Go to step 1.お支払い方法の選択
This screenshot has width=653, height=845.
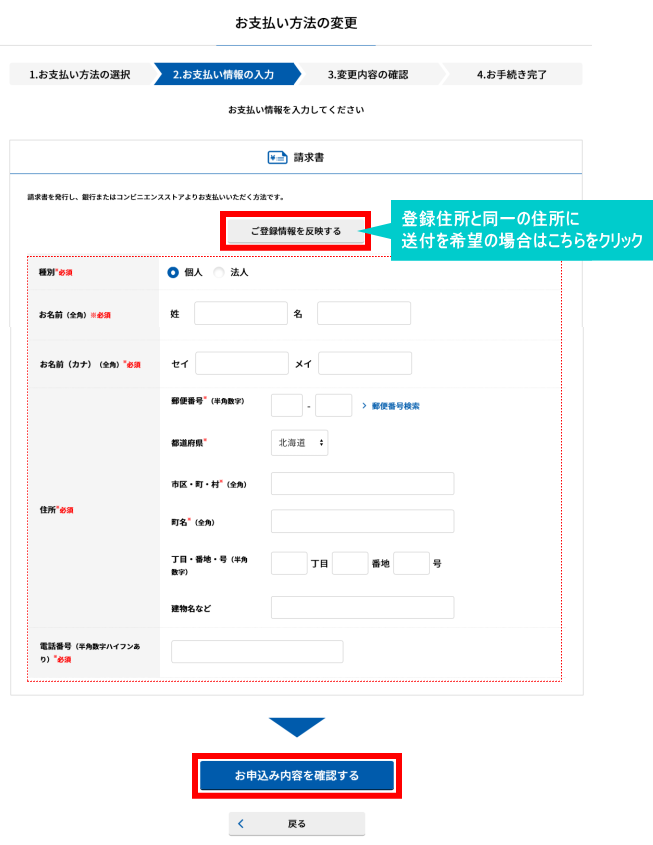[80, 74]
